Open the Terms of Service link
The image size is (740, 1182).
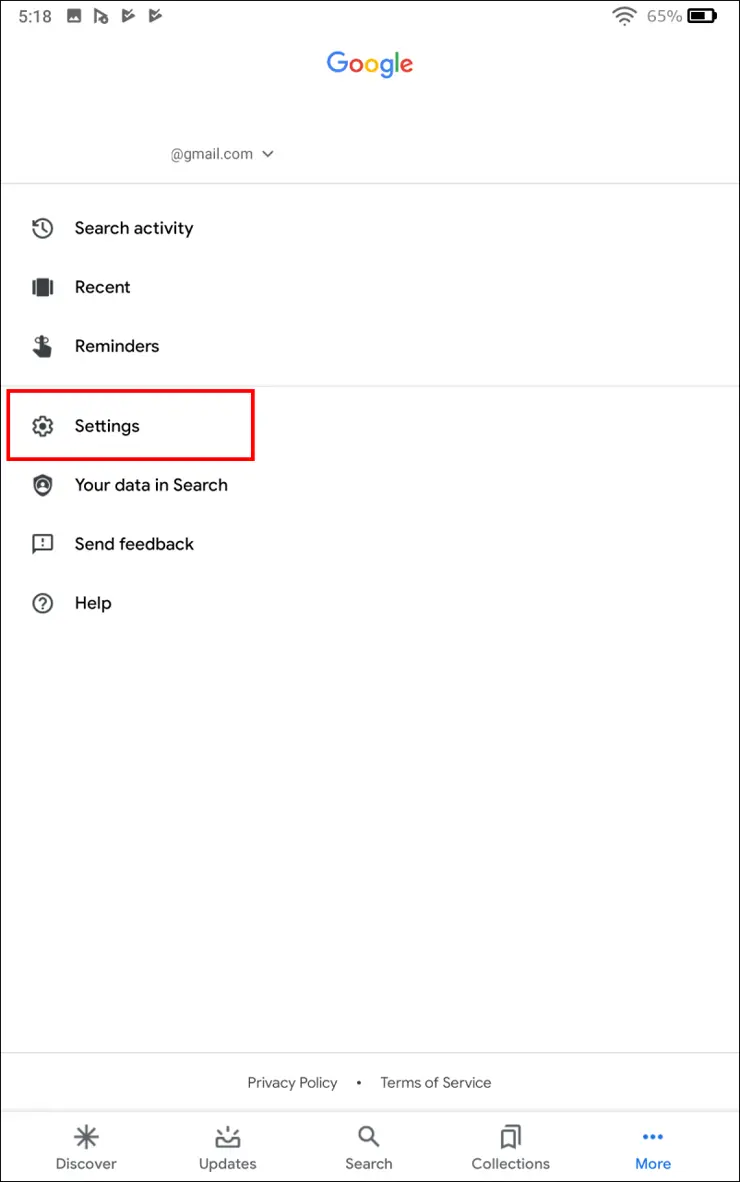[x=436, y=1082]
